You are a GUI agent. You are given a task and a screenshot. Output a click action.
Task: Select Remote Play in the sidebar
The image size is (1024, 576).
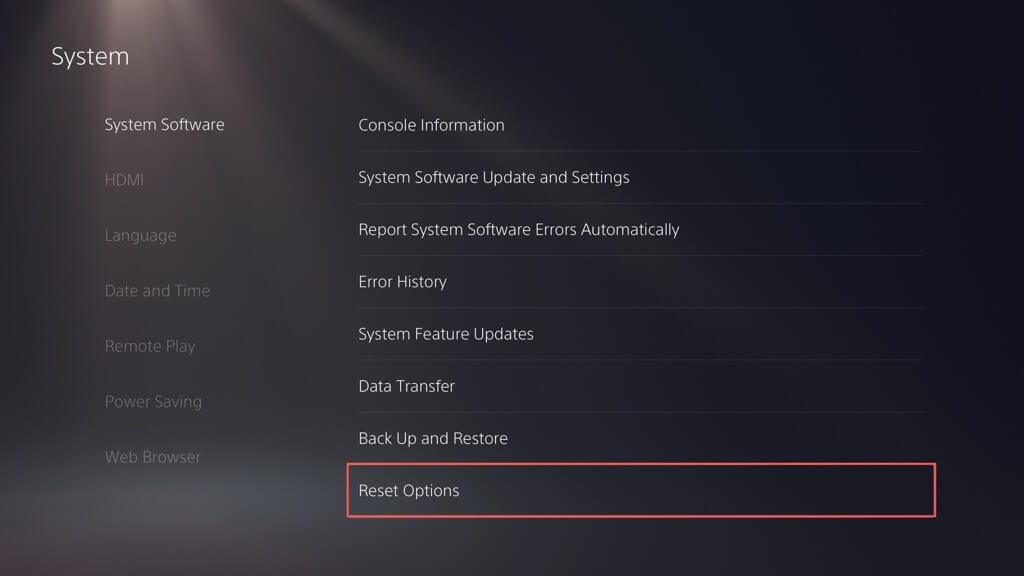pyautogui.click(x=150, y=346)
